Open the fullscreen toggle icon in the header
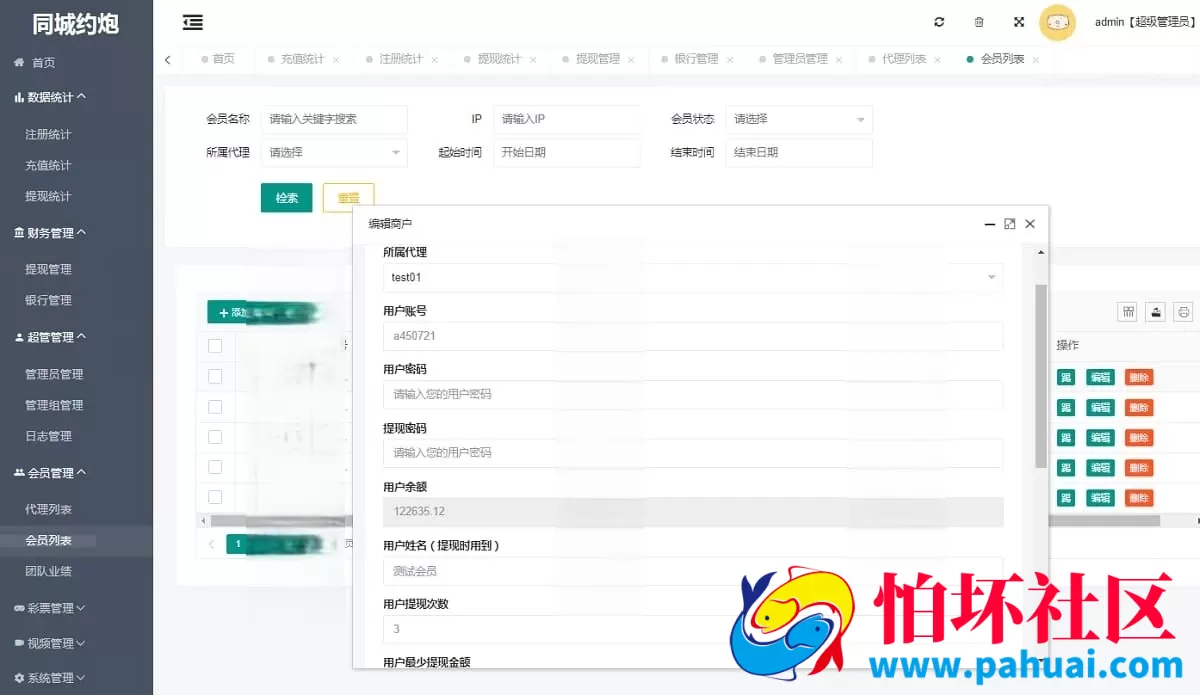The width and height of the screenshot is (1200, 695). point(1021,21)
